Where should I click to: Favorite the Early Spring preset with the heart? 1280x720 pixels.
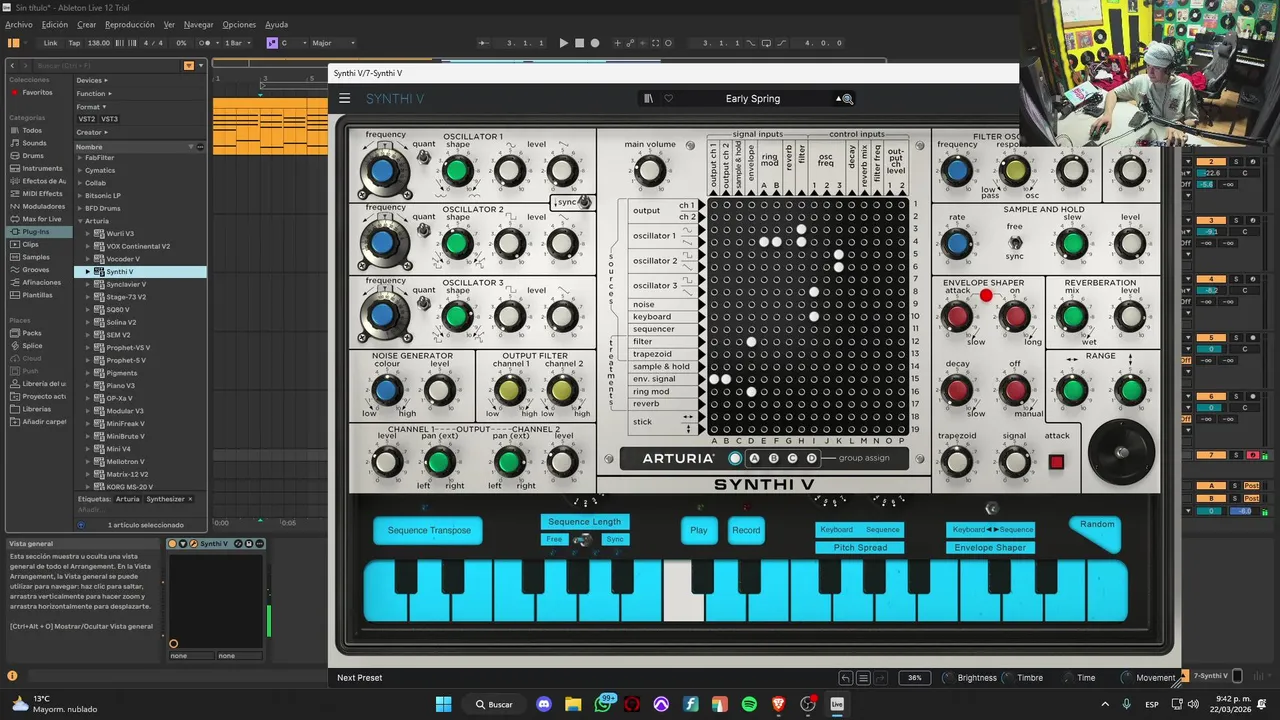pyautogui.click(x=669, y=98)
